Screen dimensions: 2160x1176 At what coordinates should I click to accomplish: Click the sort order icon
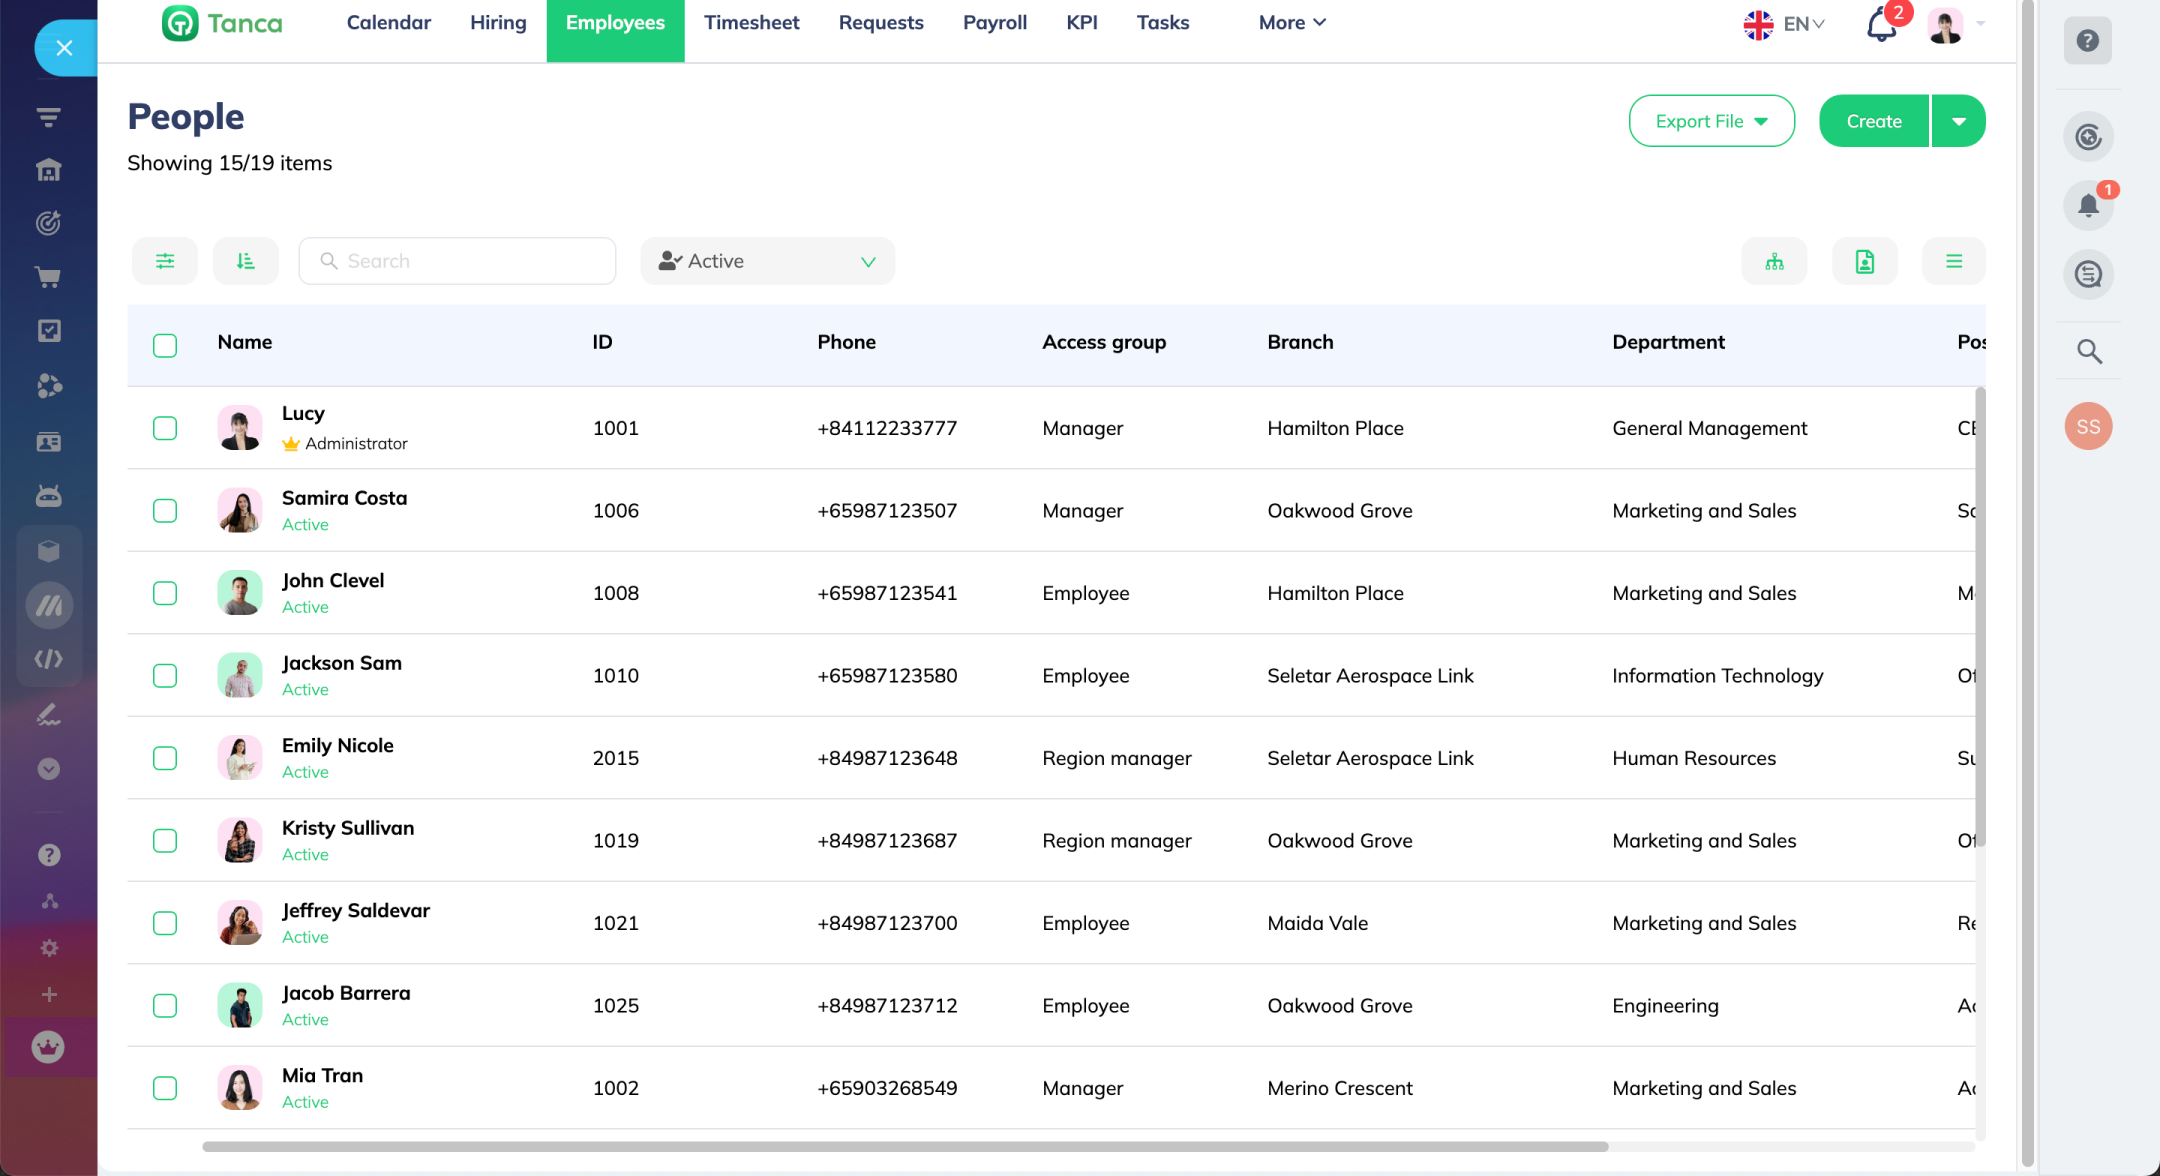click(x=245, y=261)
